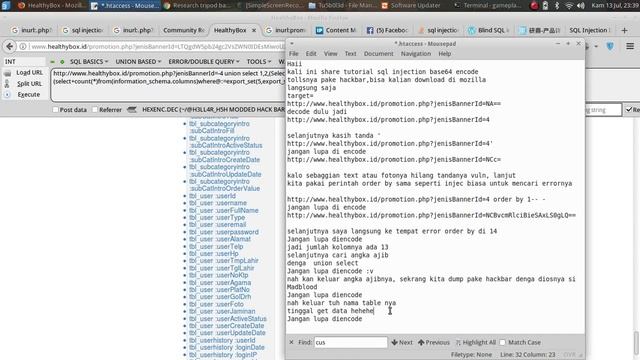Image resolution: width=640 pixels, height=360 pixels.
Task: Open the tbl_user :username link
Action: [218, 203]
